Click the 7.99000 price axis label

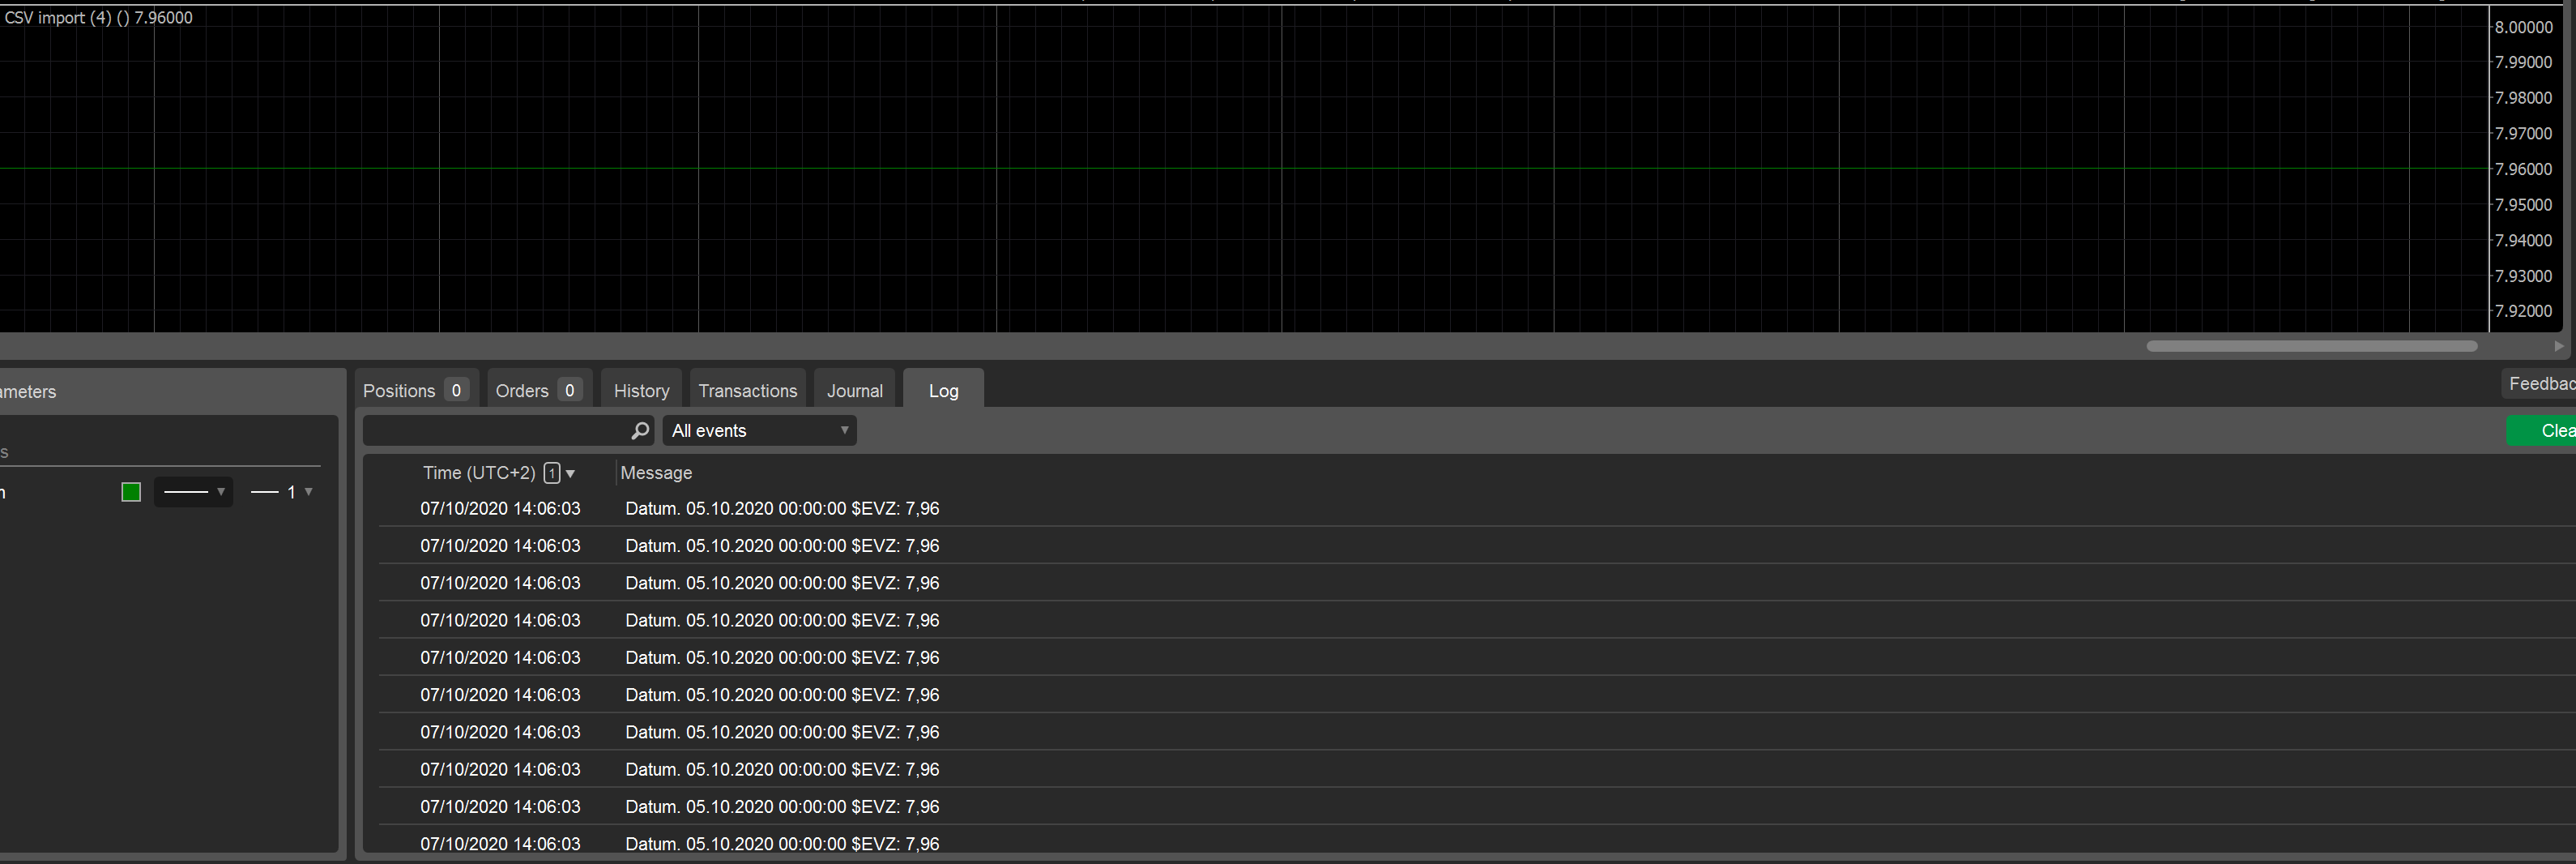point(2523,62)
